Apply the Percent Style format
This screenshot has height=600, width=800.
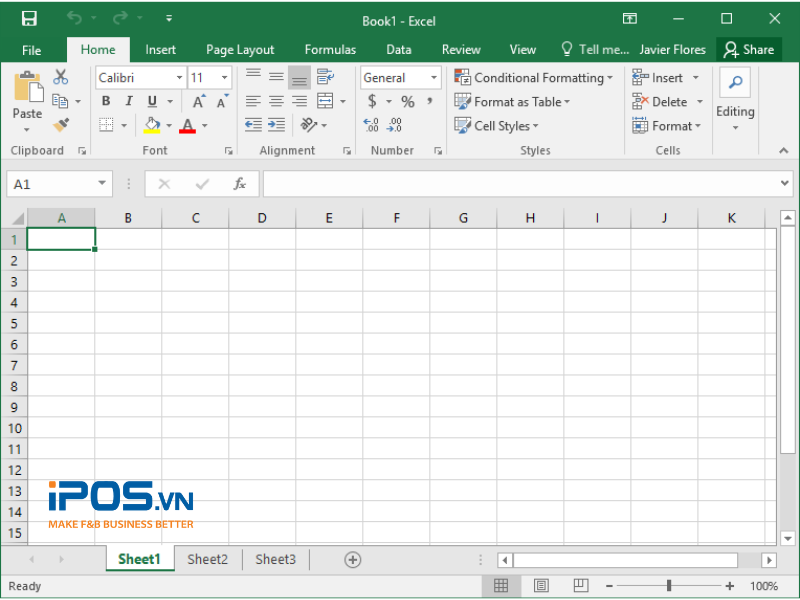(409, 101)
